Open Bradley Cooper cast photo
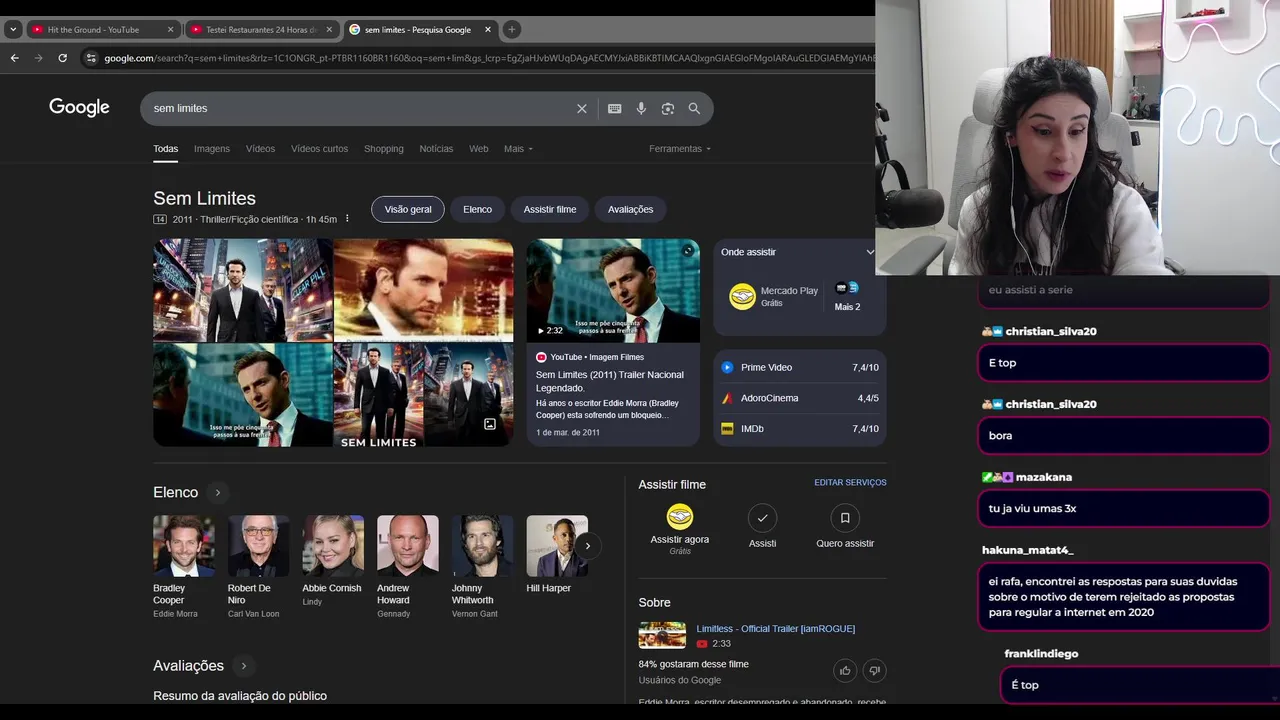 pyautogui.click(x=184, y=546)
